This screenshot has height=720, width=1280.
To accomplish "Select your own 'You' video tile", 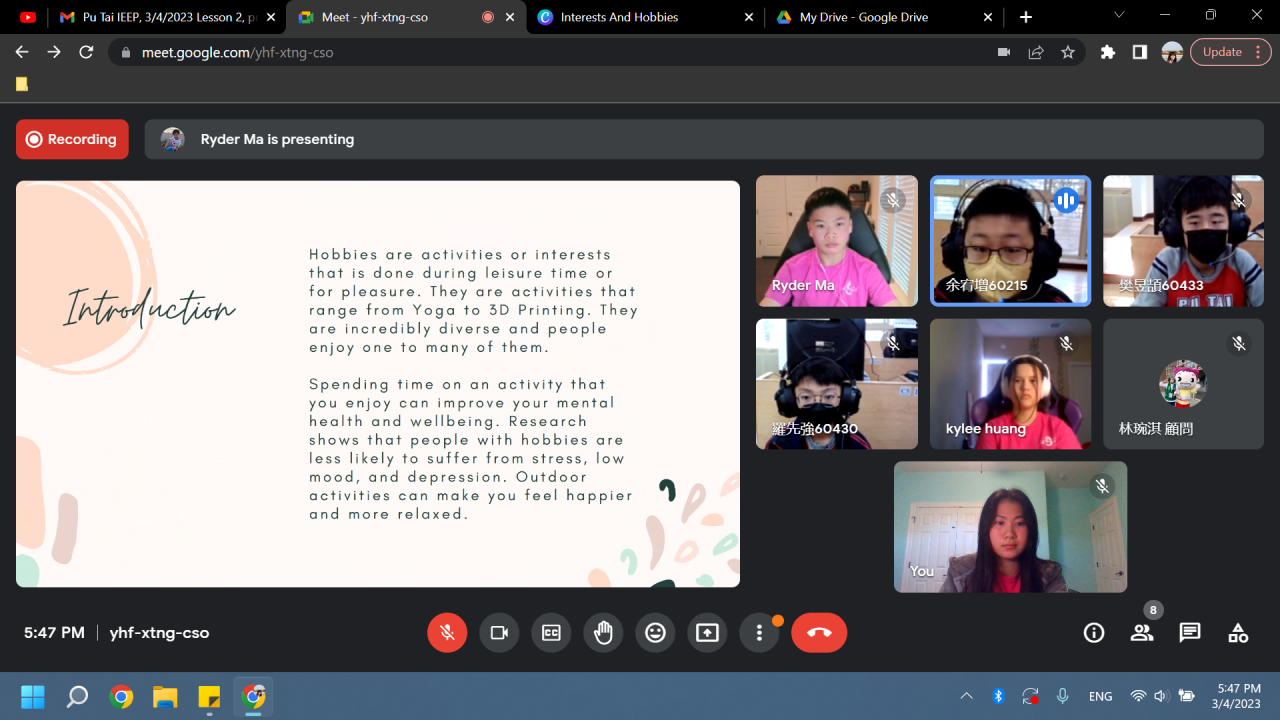I will tap(1010, 527).
